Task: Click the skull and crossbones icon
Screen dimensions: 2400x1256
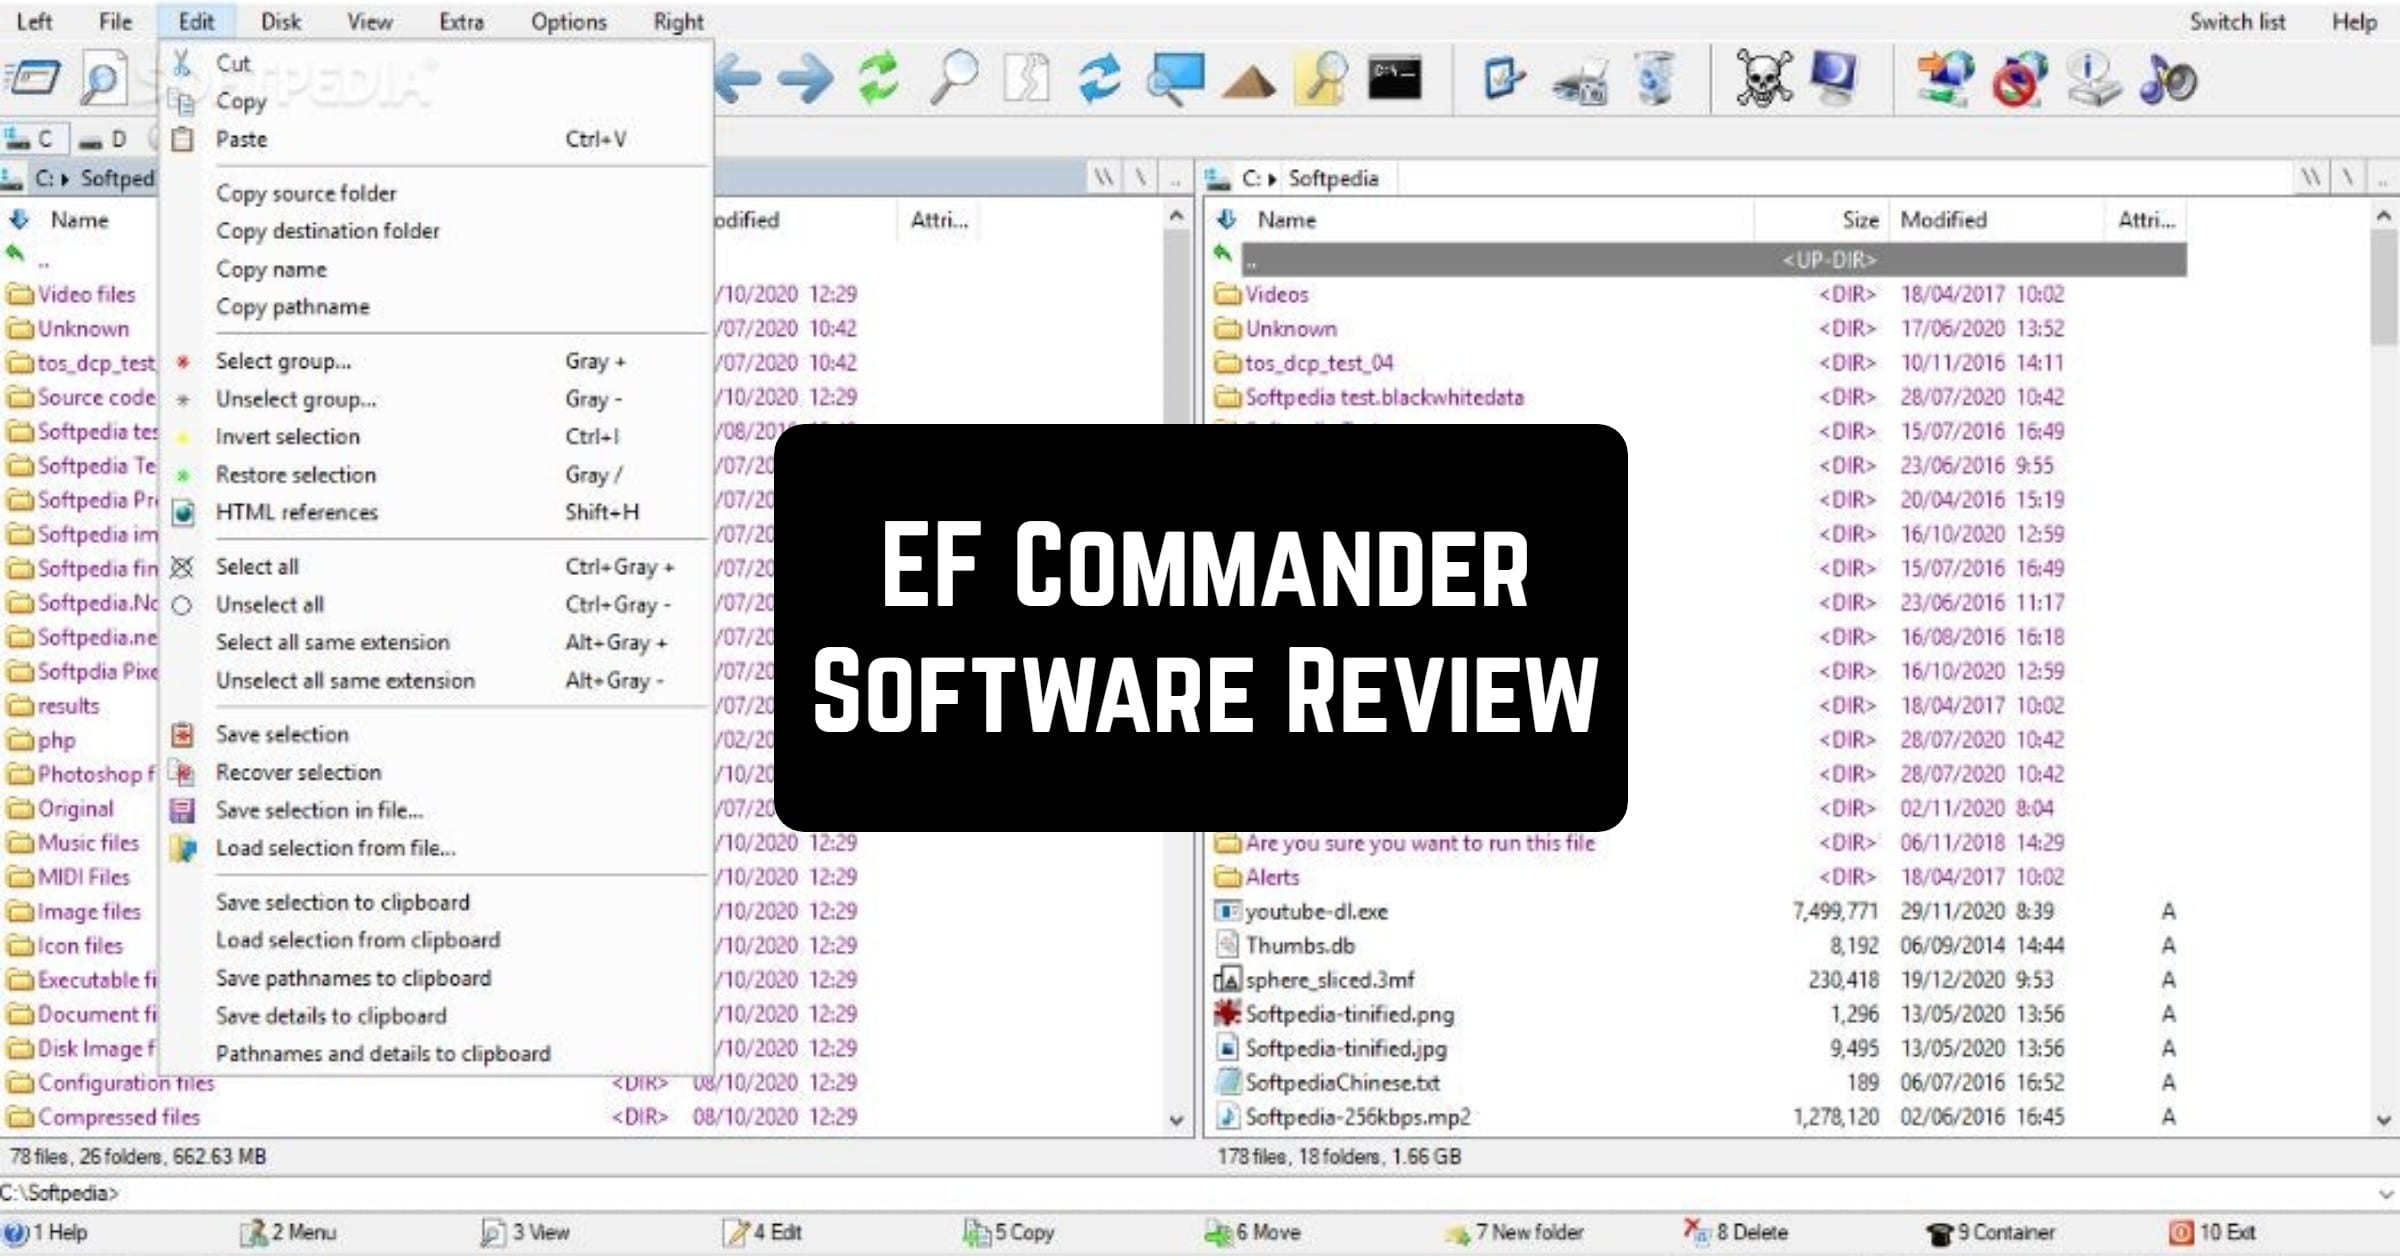Action: point(1764,79)
